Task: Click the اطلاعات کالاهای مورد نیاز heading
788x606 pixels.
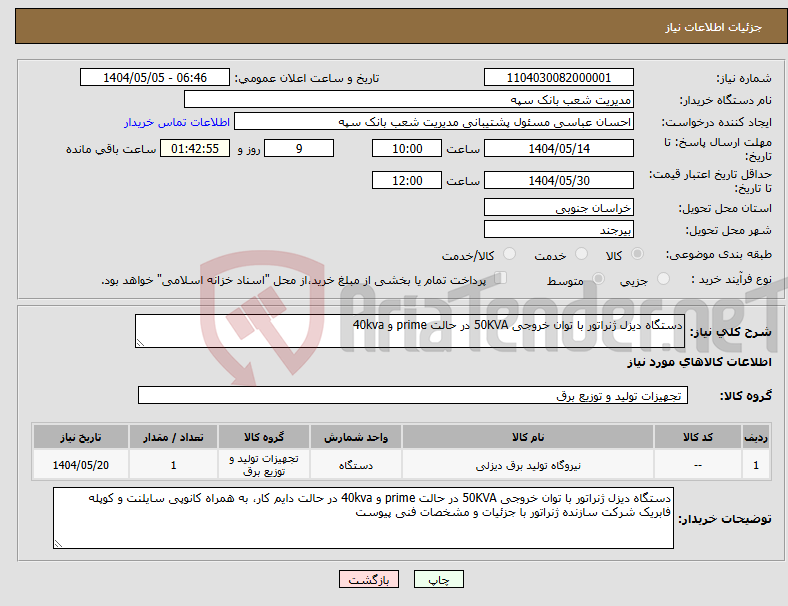Action: pos(699,362)
